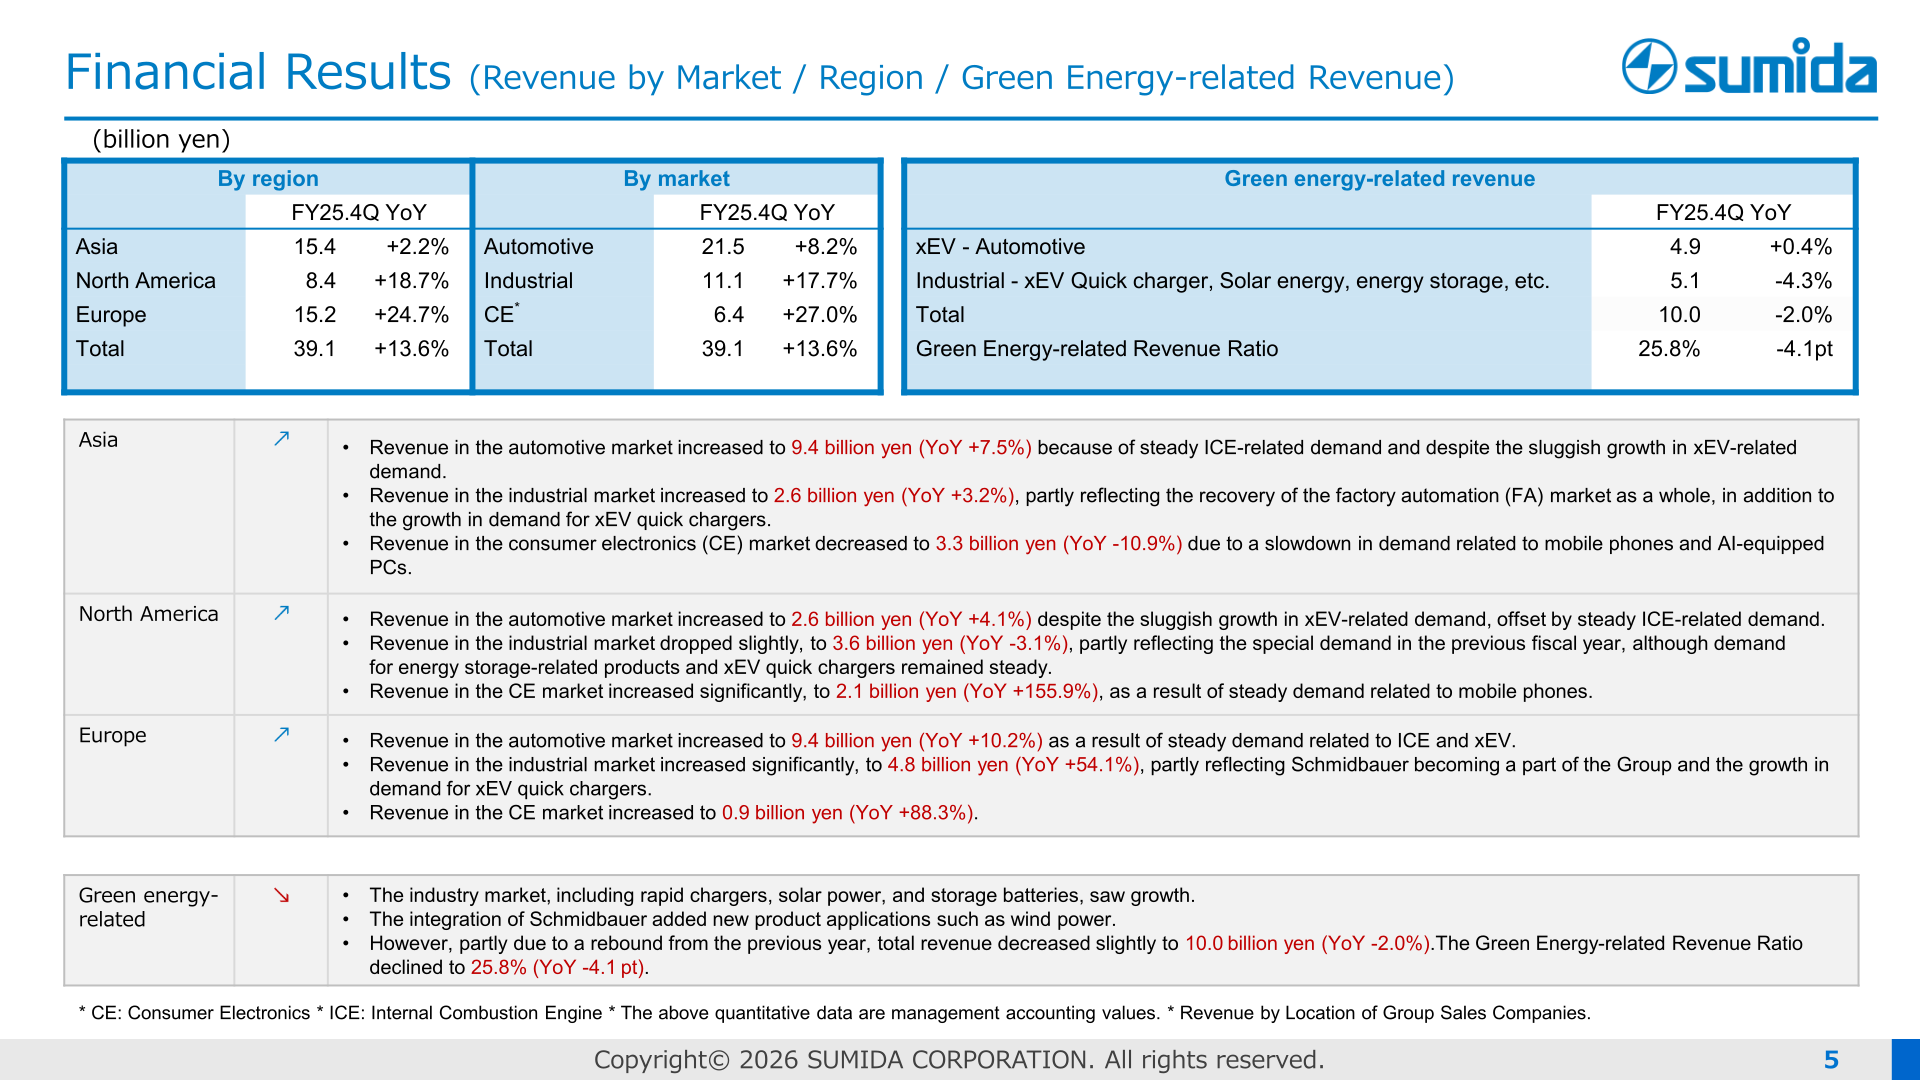Click 'xEV - Automotive' row label
Viewport: 1920px width, 1080px height.
[x=1001, y=247]
